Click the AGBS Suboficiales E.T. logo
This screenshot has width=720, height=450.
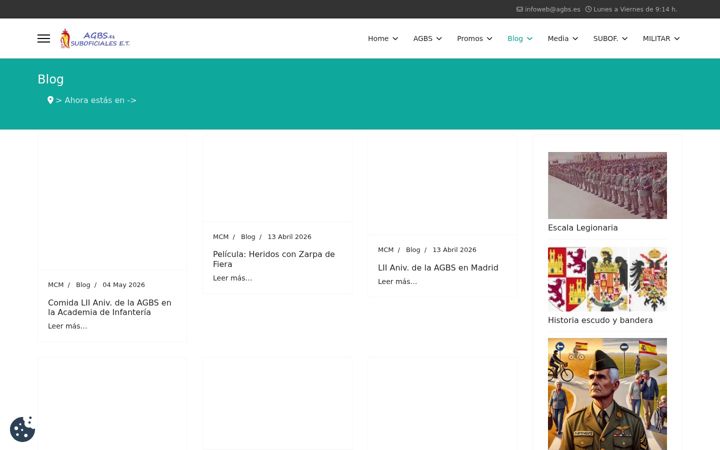pos(95,39)
